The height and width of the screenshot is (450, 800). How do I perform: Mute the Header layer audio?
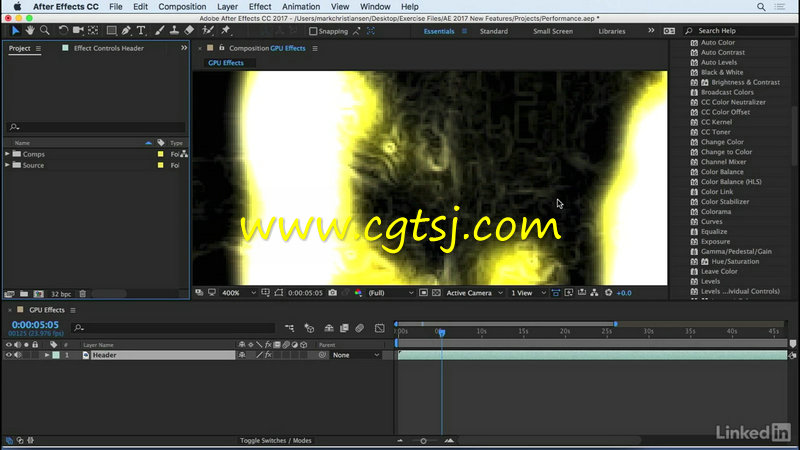click(18, 355)
